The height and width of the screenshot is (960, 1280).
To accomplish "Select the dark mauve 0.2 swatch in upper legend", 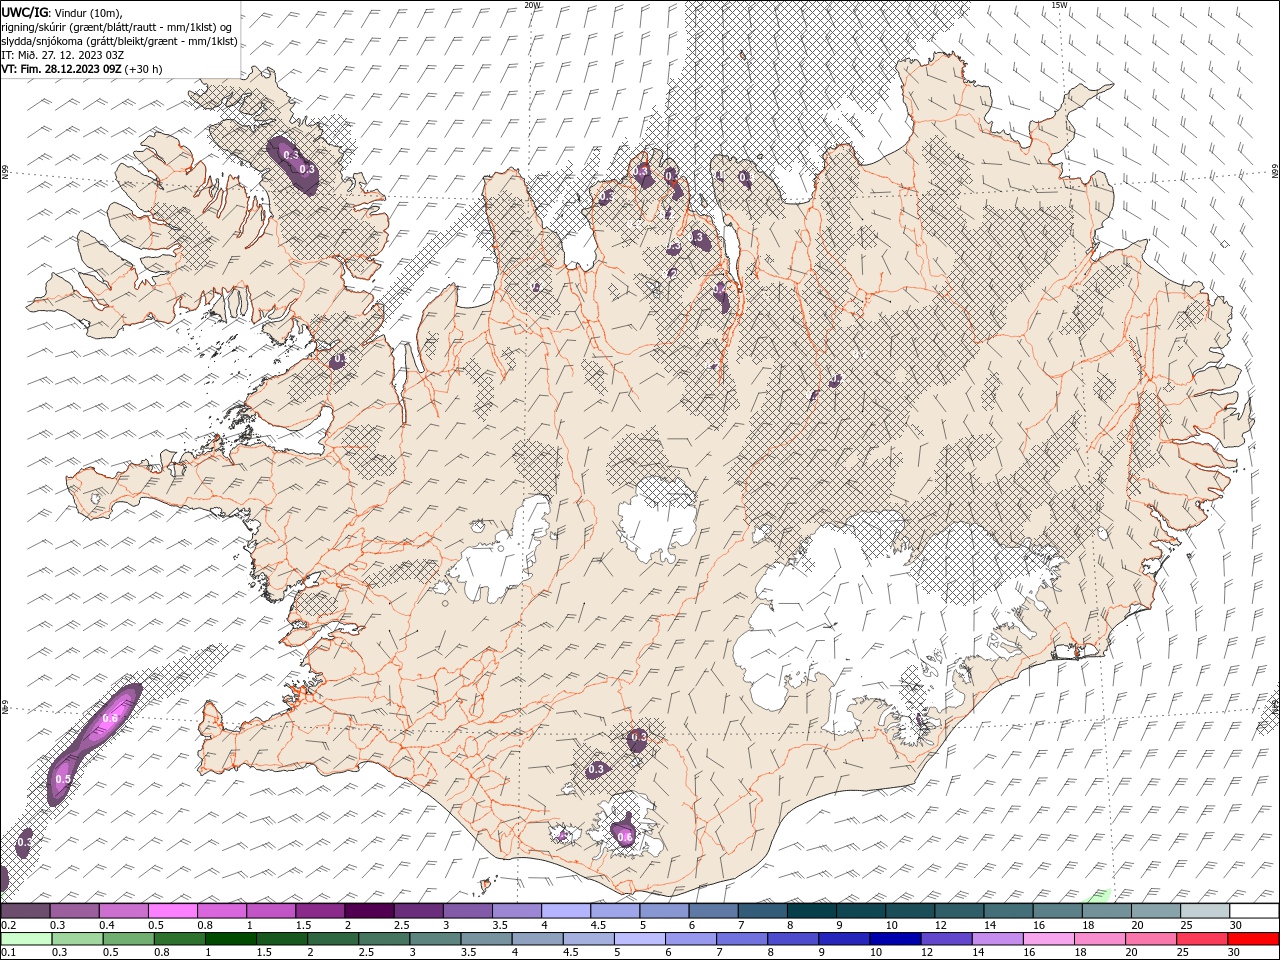I will point(26,911).
